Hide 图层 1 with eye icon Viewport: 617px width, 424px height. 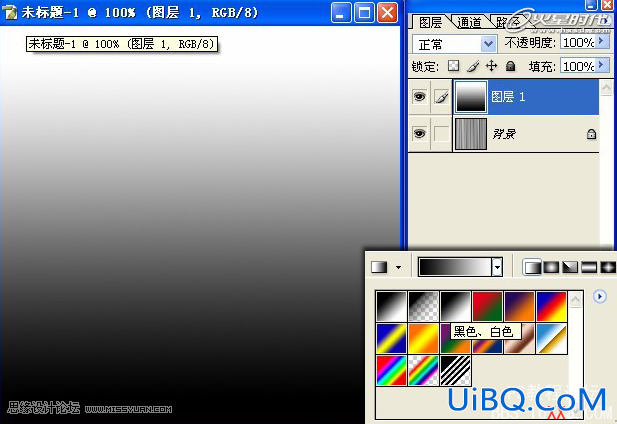click(419, 96)
